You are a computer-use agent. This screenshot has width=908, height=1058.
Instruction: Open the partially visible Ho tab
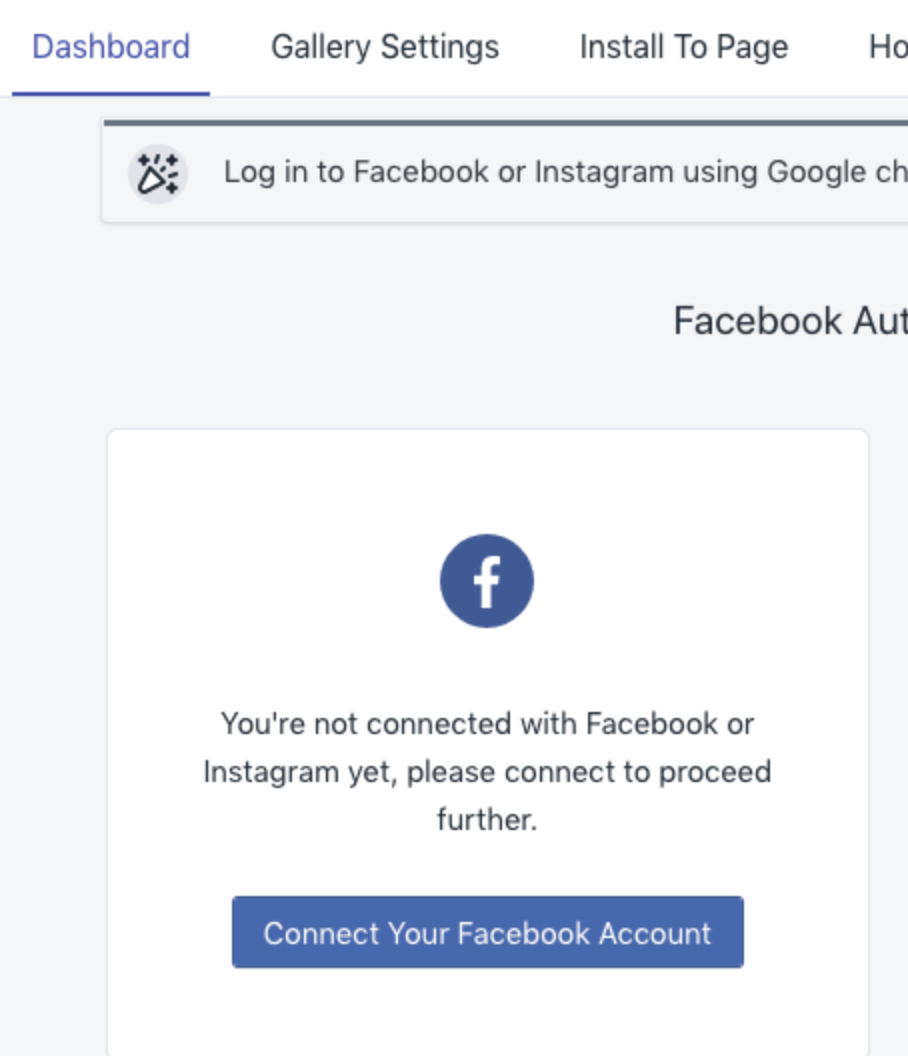(x=887, y=47)
